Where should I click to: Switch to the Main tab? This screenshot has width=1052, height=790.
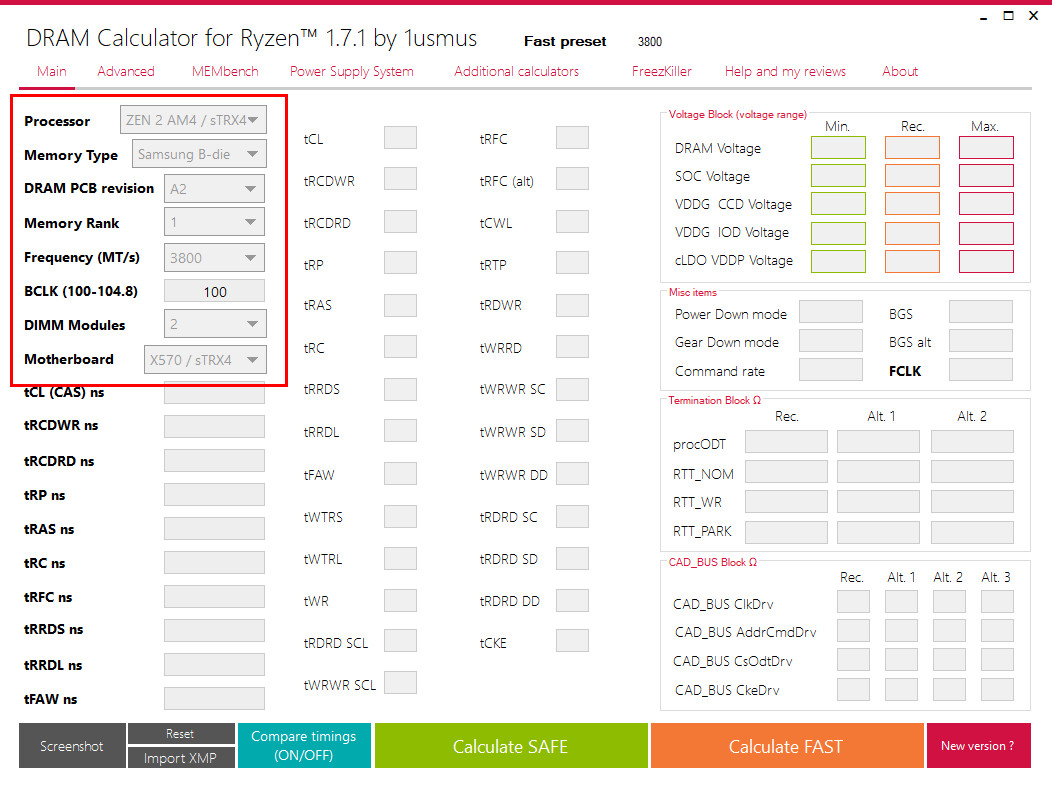click(x=52, y=71)
